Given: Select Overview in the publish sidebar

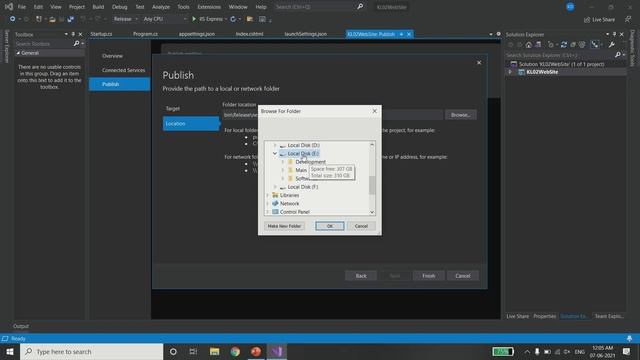Looking at the screenshot, I should click(112, 56).
